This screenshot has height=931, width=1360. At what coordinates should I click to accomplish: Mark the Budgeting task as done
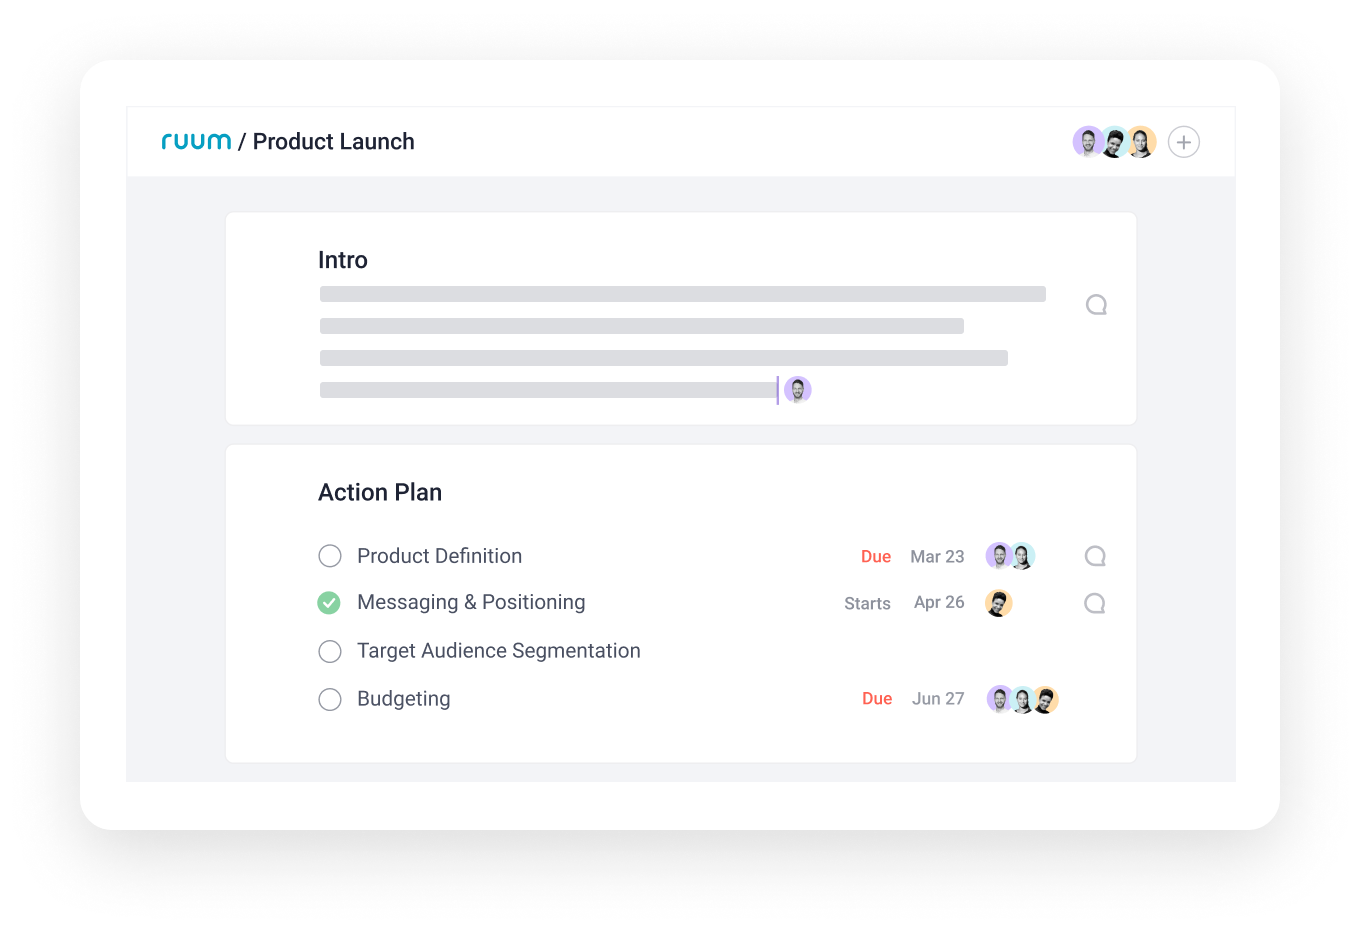click(330, 700)
